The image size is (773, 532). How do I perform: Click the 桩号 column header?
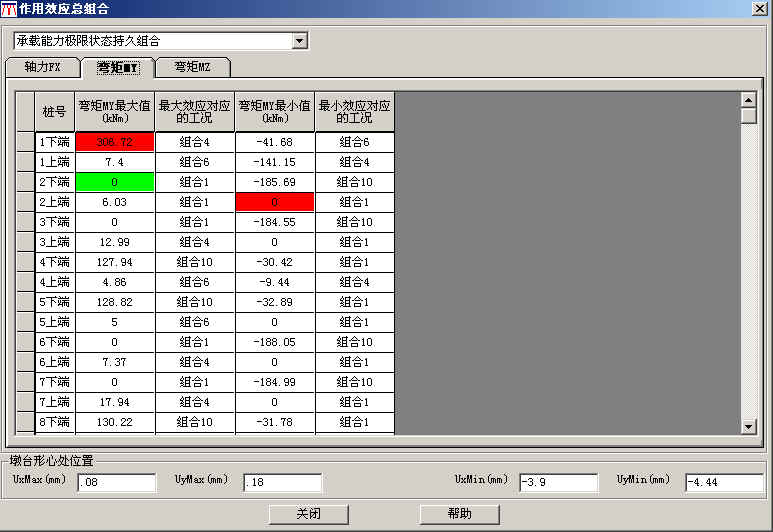[x=54, y=111]
